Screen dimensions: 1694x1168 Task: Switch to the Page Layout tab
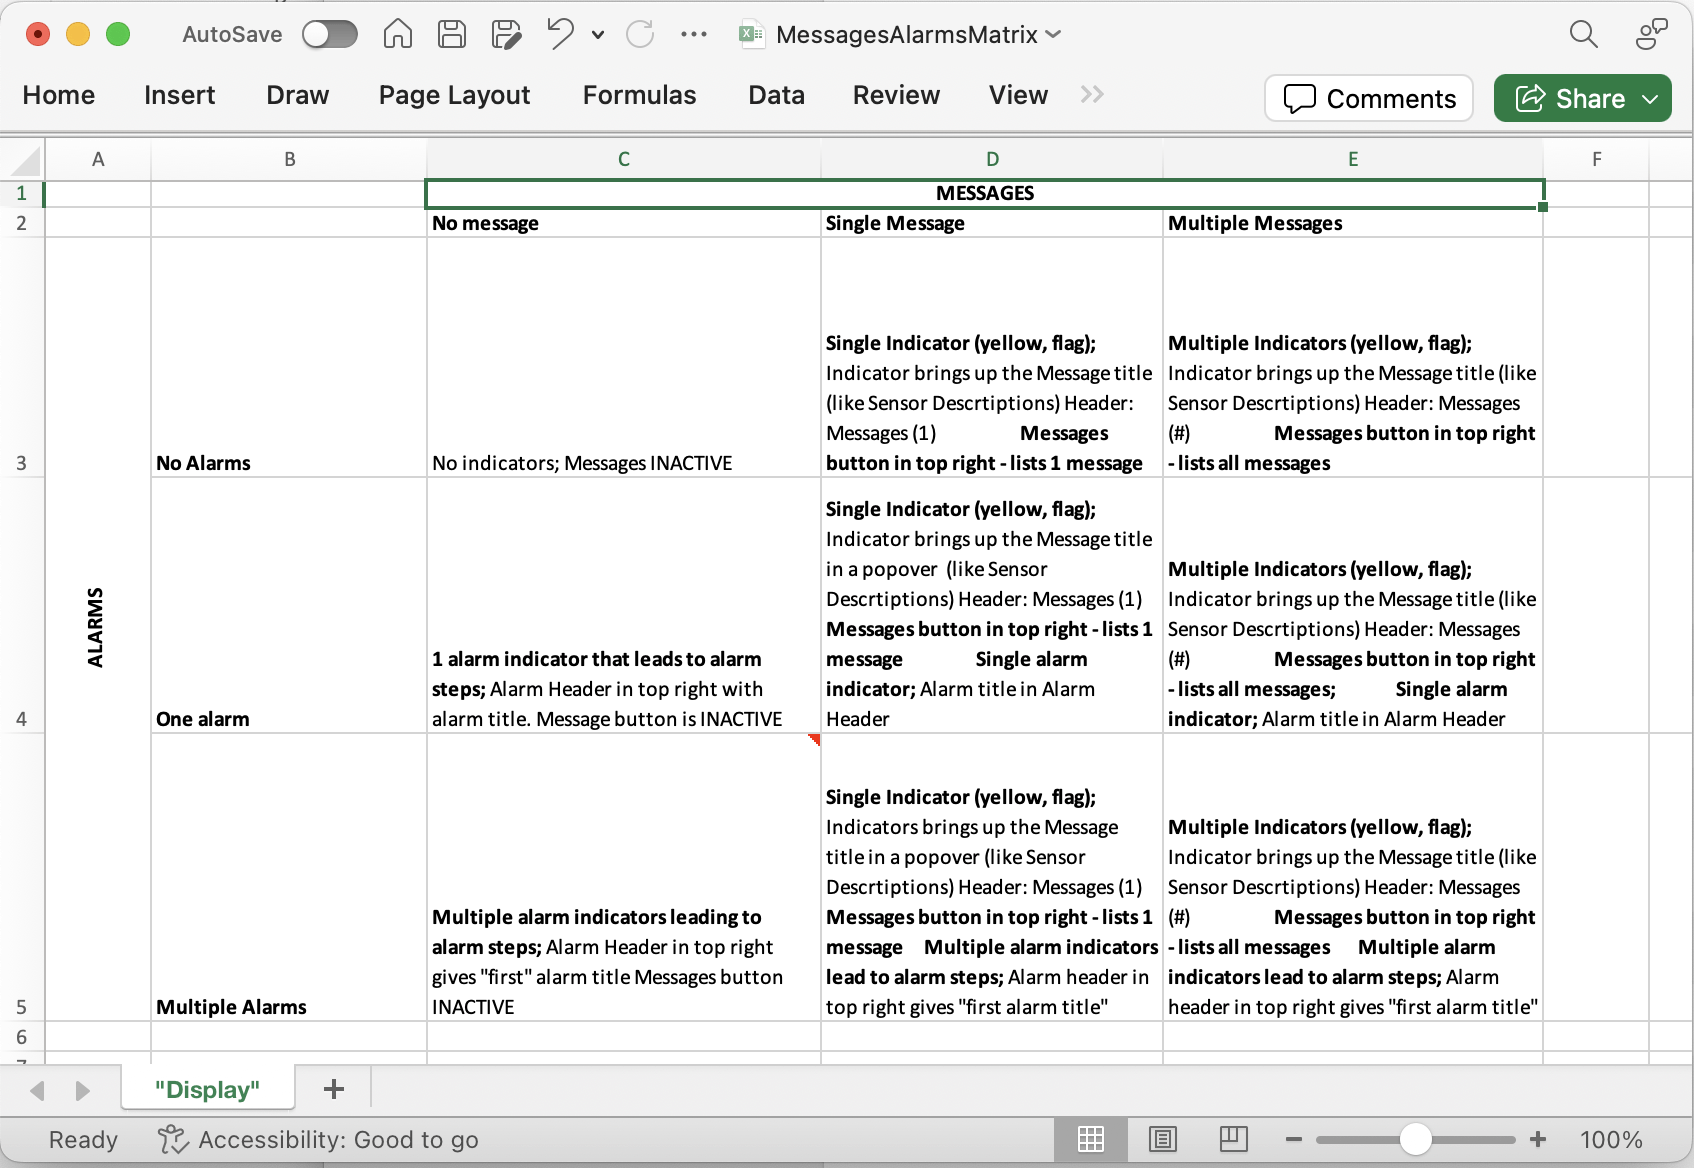(454, 95)
